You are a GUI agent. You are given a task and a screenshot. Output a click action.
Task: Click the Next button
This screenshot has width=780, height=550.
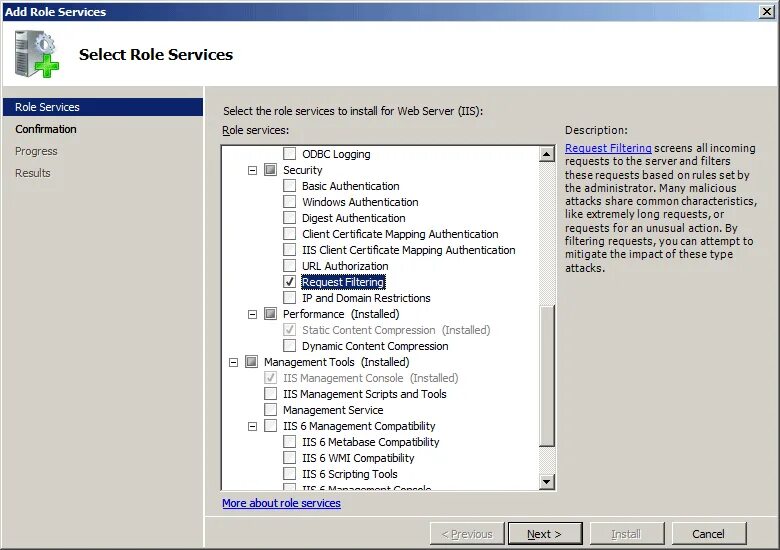[x=545, y=534]
